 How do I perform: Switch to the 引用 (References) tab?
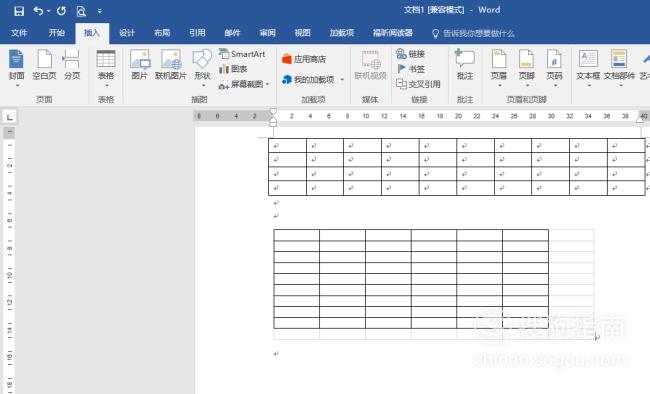(197, 33)
